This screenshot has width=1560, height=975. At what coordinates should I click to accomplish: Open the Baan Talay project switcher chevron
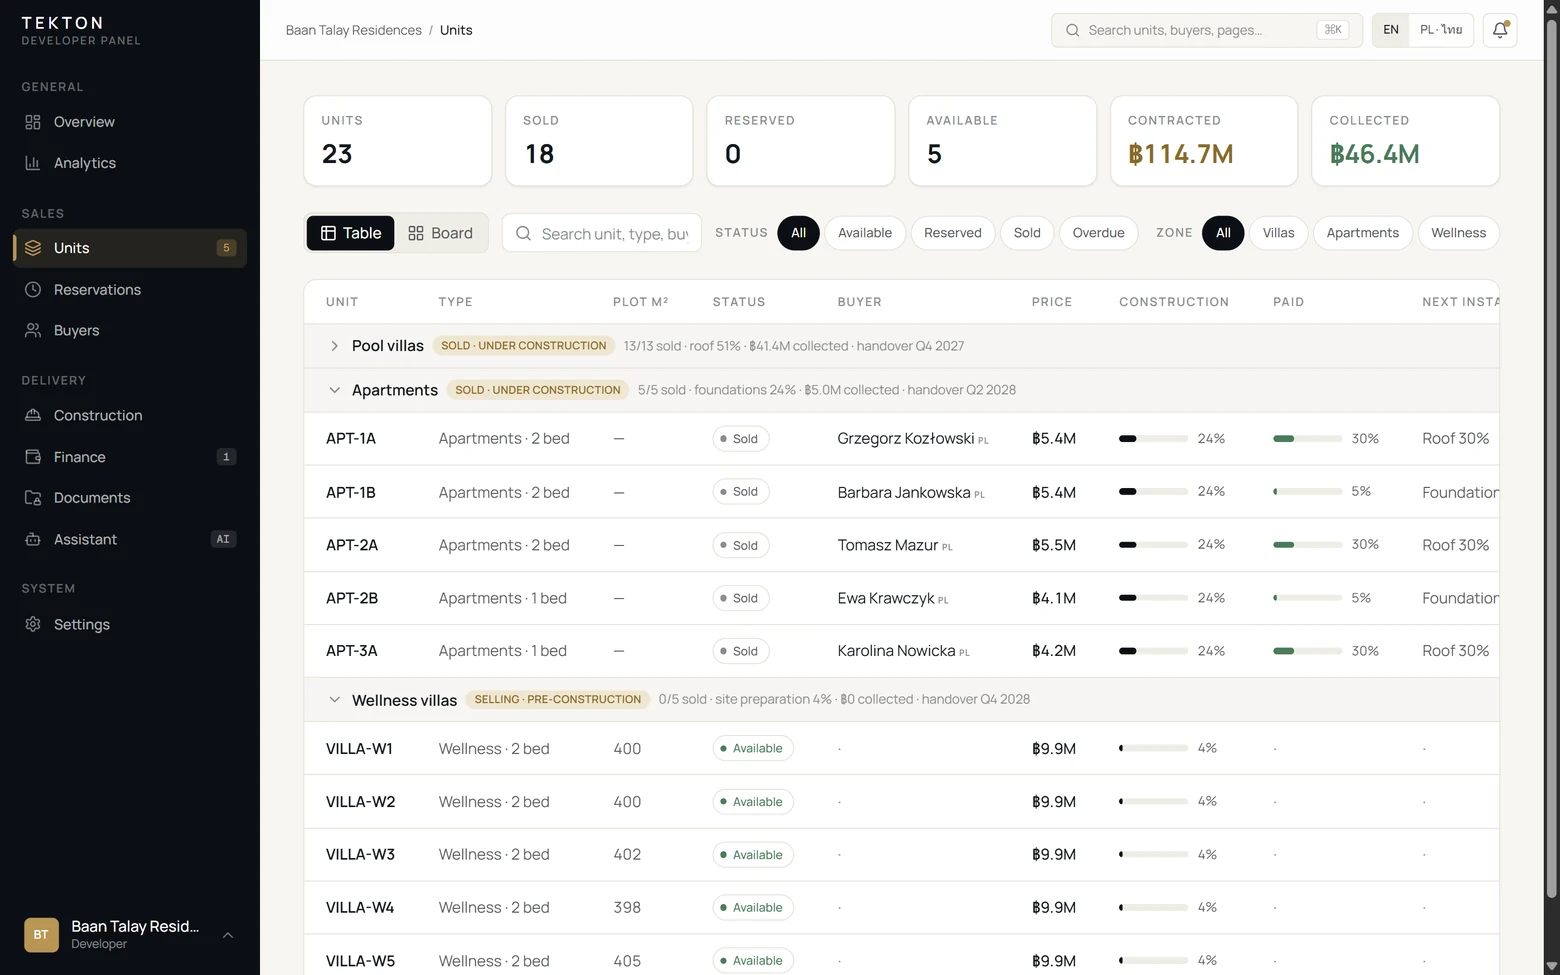pyautogui.click(x=228, y=935)
